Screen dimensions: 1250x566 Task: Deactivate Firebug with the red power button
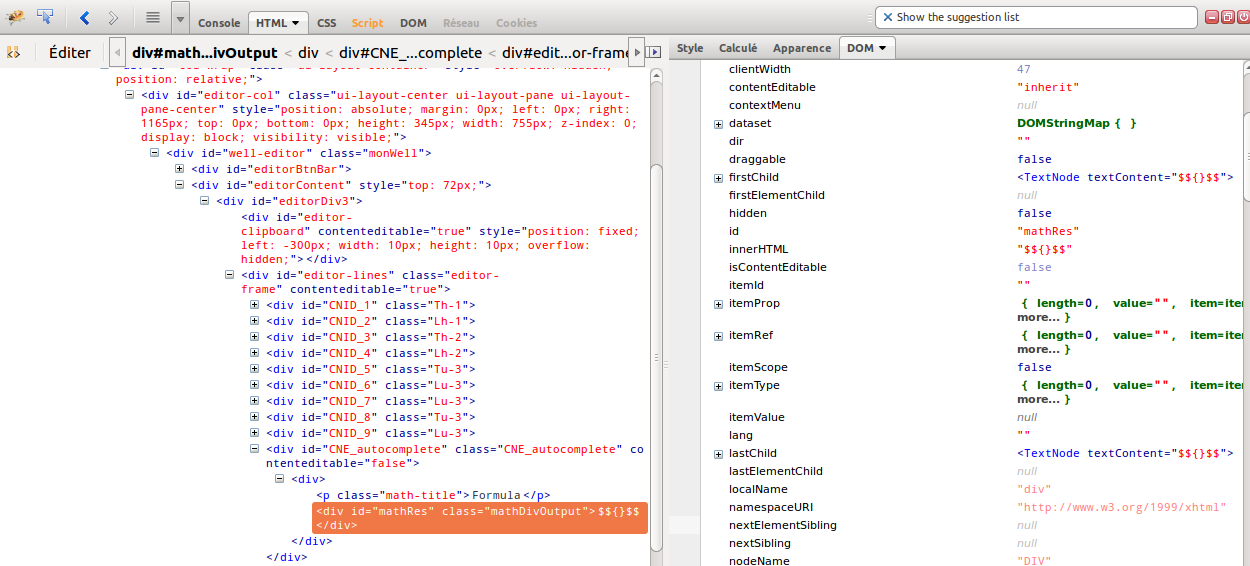pos(1242,17)
